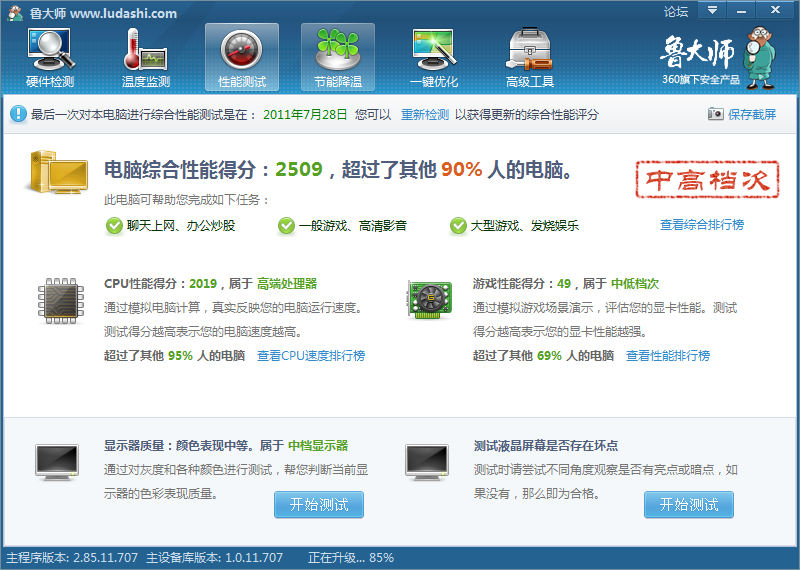This screenshot has width=800, height=570.
Task: Click the CPU score 2019
Action: coord(203,284)
